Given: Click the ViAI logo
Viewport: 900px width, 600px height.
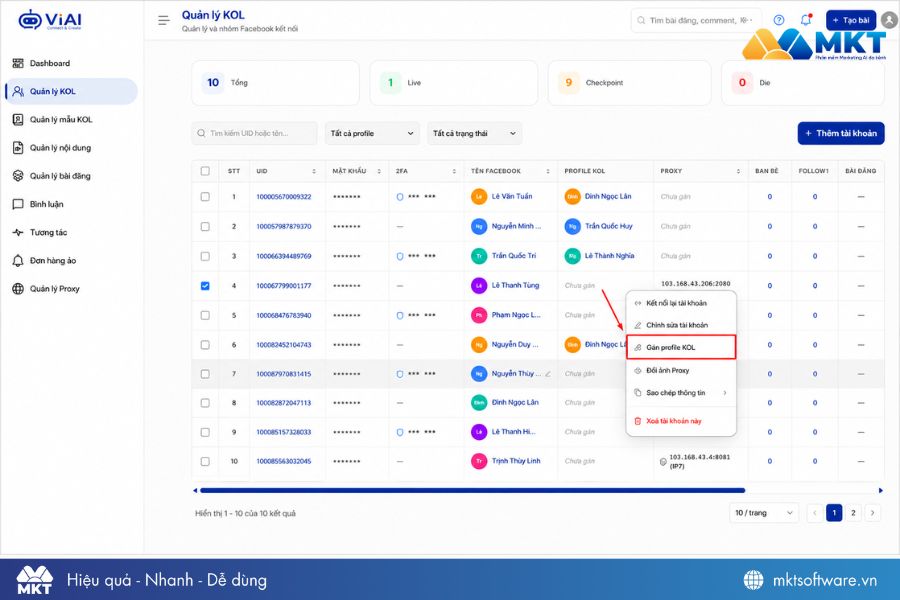Looking at the screenshot, I should pyautogui.click(x=50, y=20).
